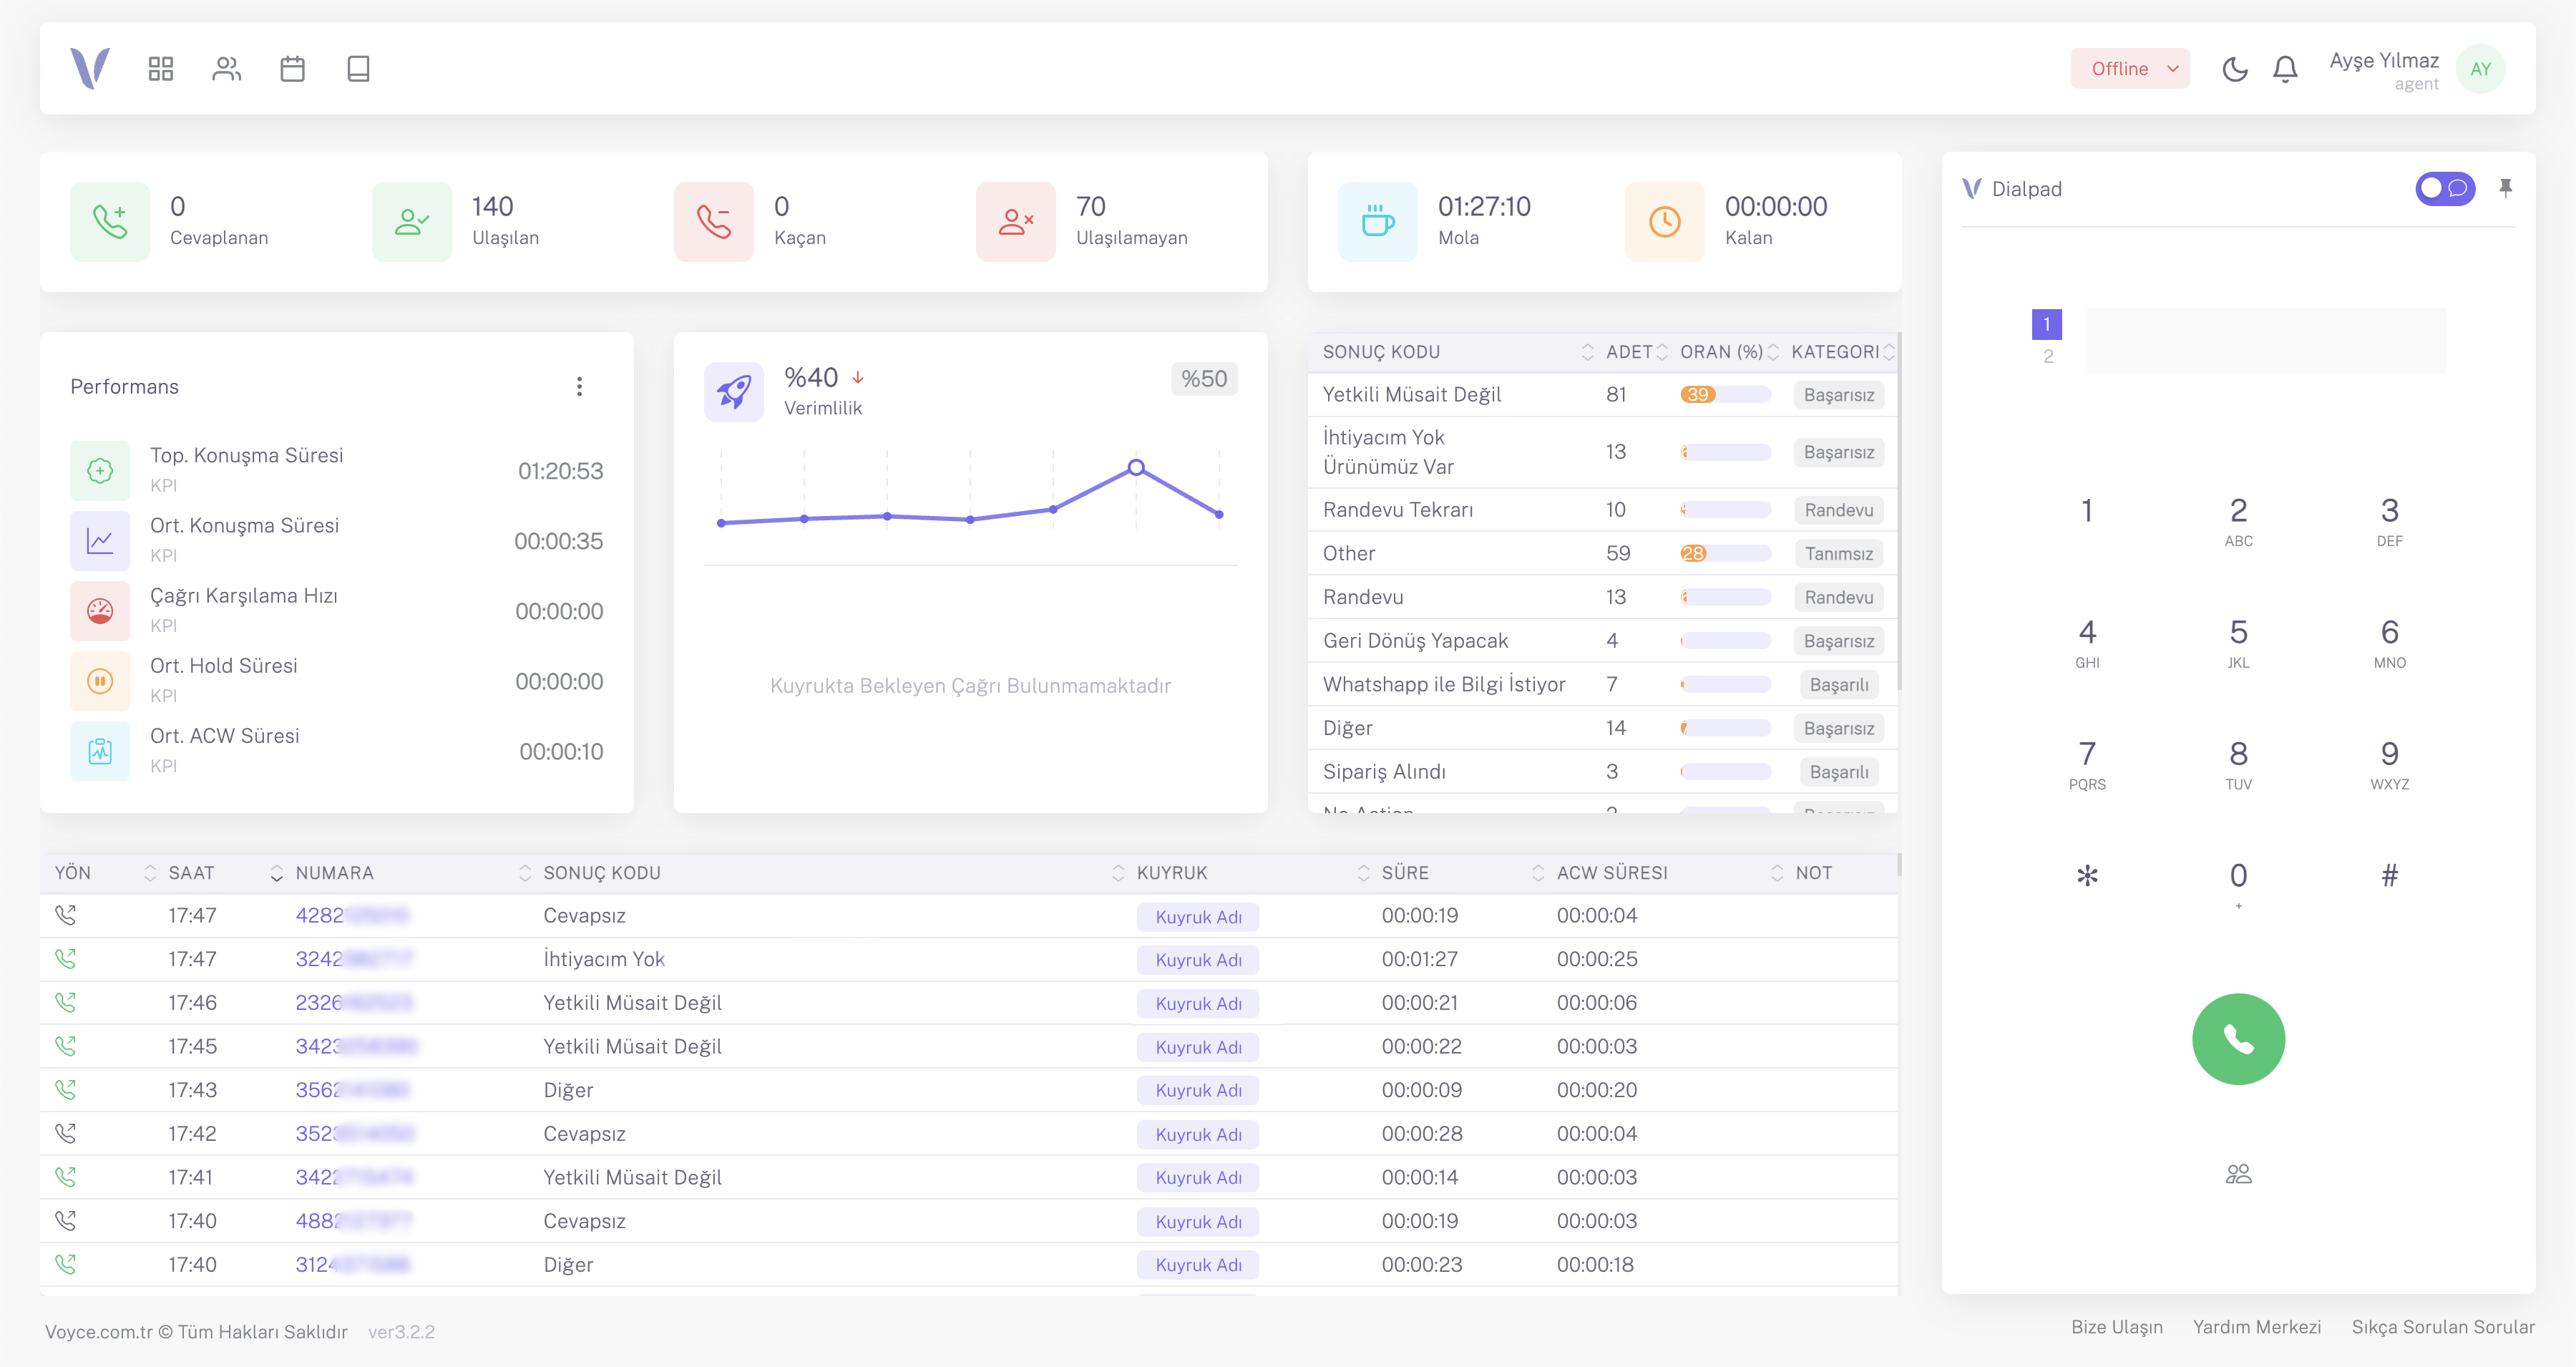Click the %50 target badge
This screenshot has width=2576, height=1367.
tap(1204, 379)
